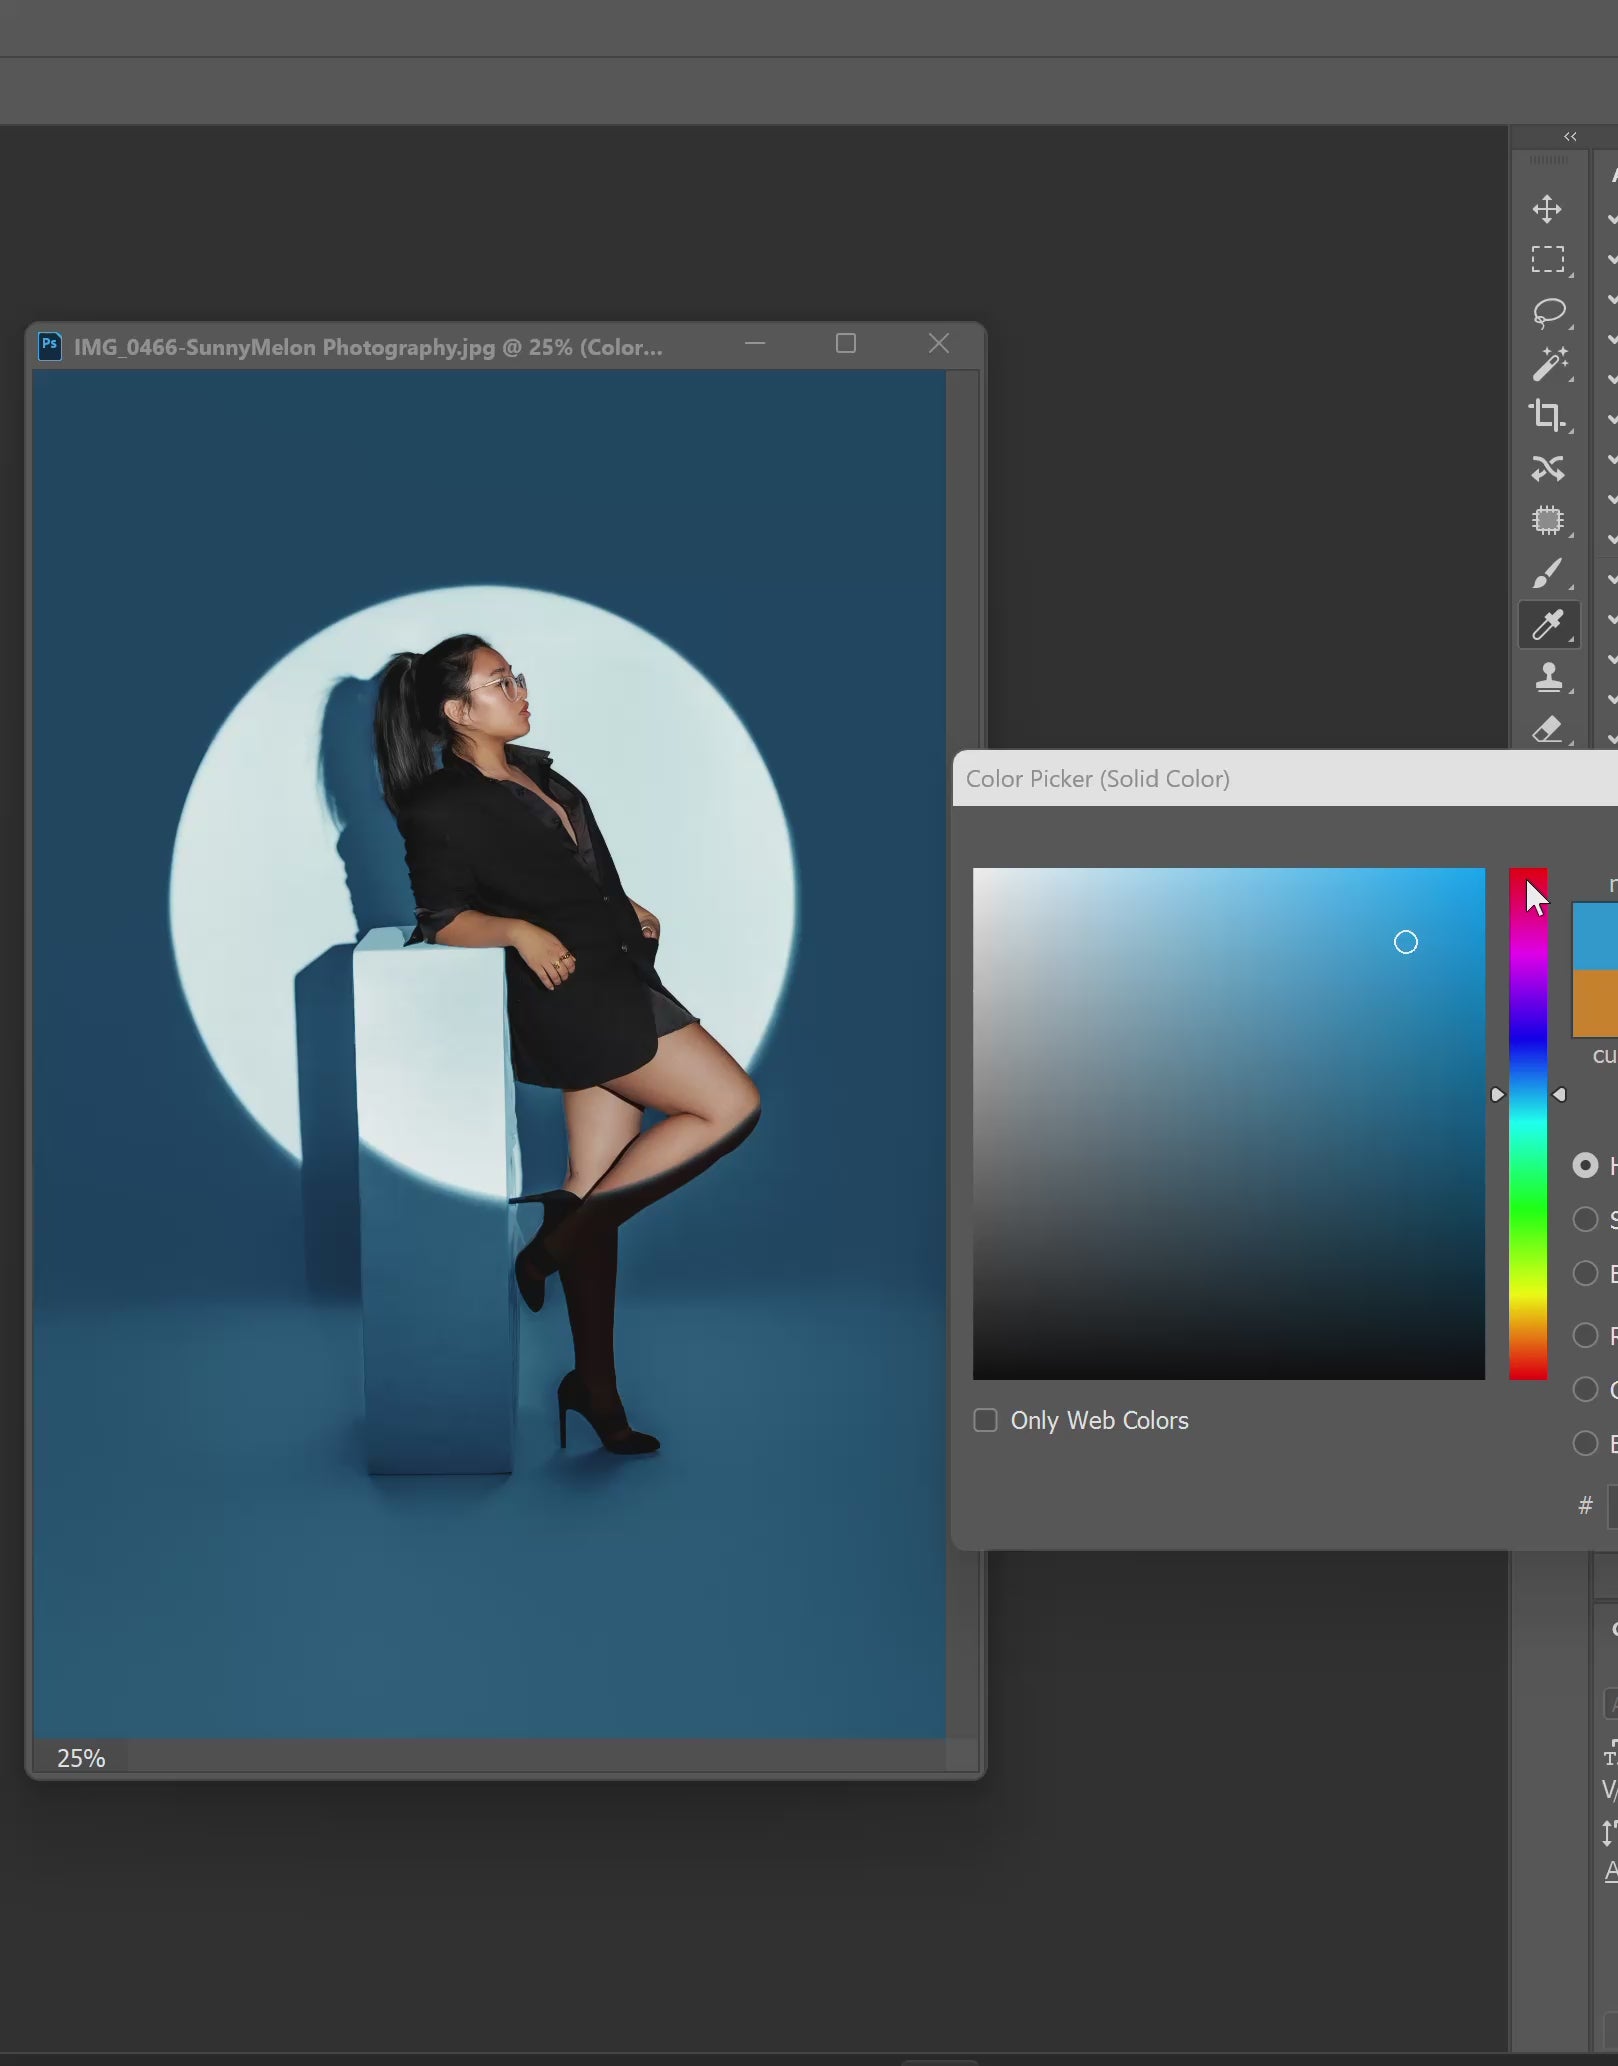Select the G green channel radio button
Viewport: 1618px width, 2066px height.
1585,1389
